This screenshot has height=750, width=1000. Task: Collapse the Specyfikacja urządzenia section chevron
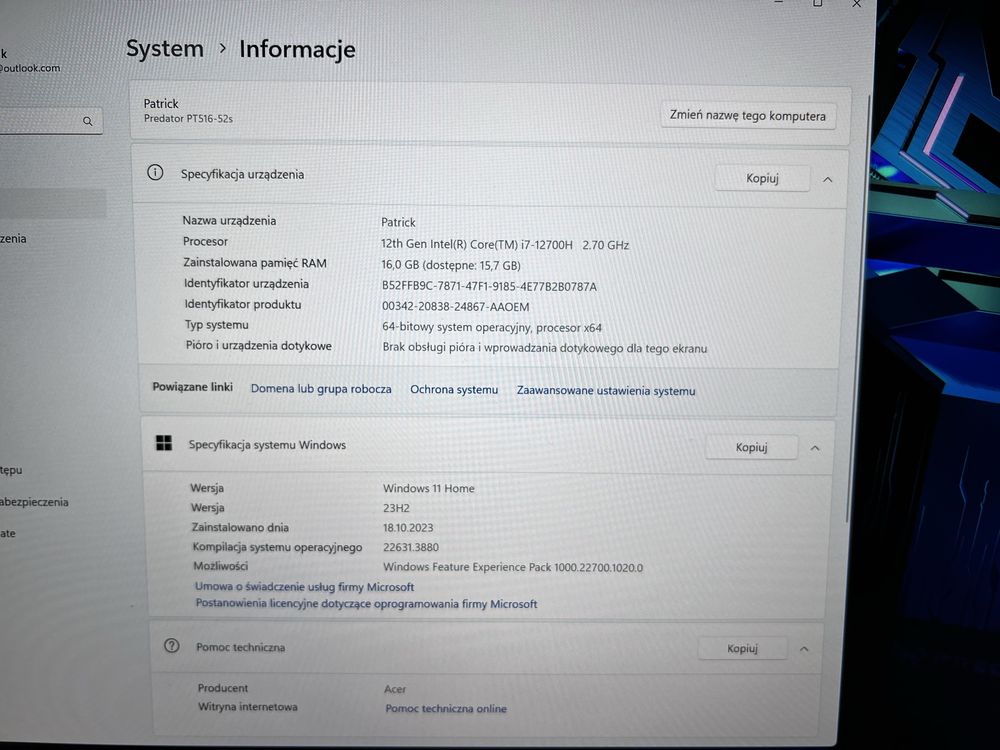[828, 179]
